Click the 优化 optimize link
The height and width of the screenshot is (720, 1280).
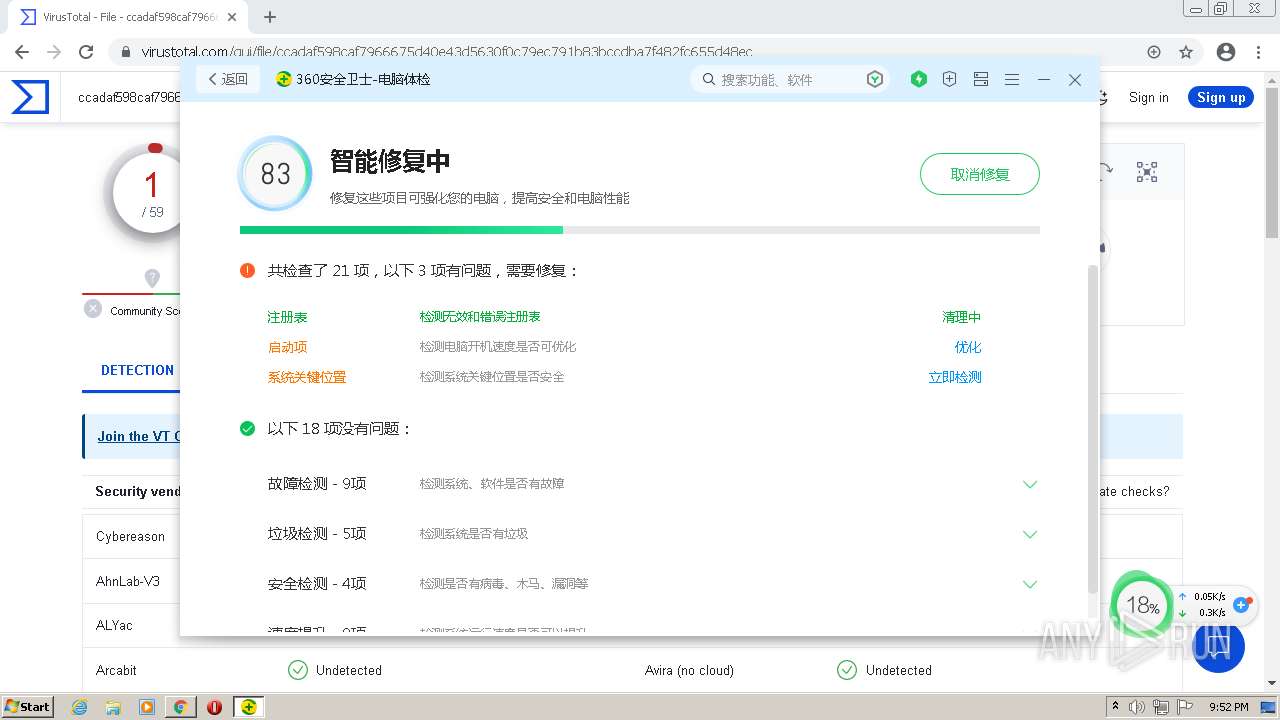tap(968, 347)
